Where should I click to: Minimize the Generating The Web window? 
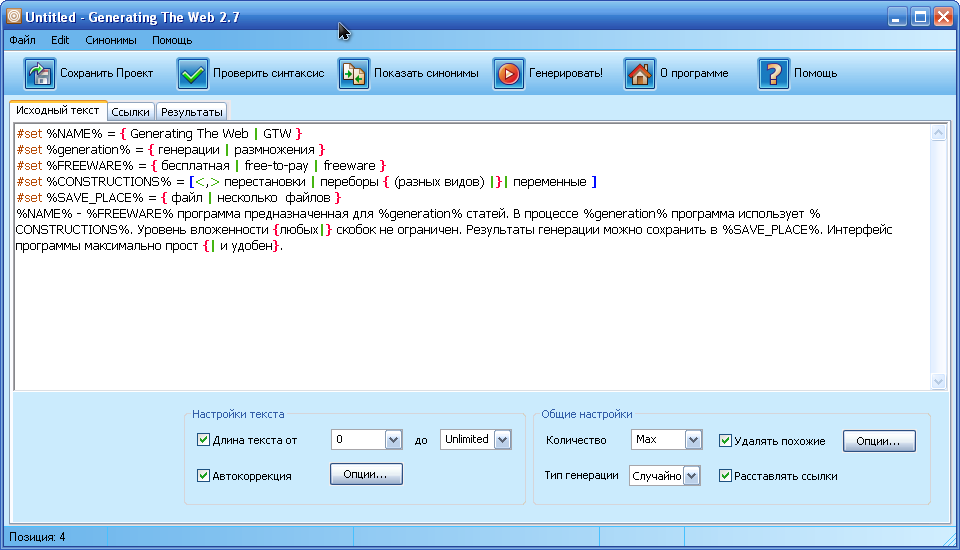tap(897, 17)
